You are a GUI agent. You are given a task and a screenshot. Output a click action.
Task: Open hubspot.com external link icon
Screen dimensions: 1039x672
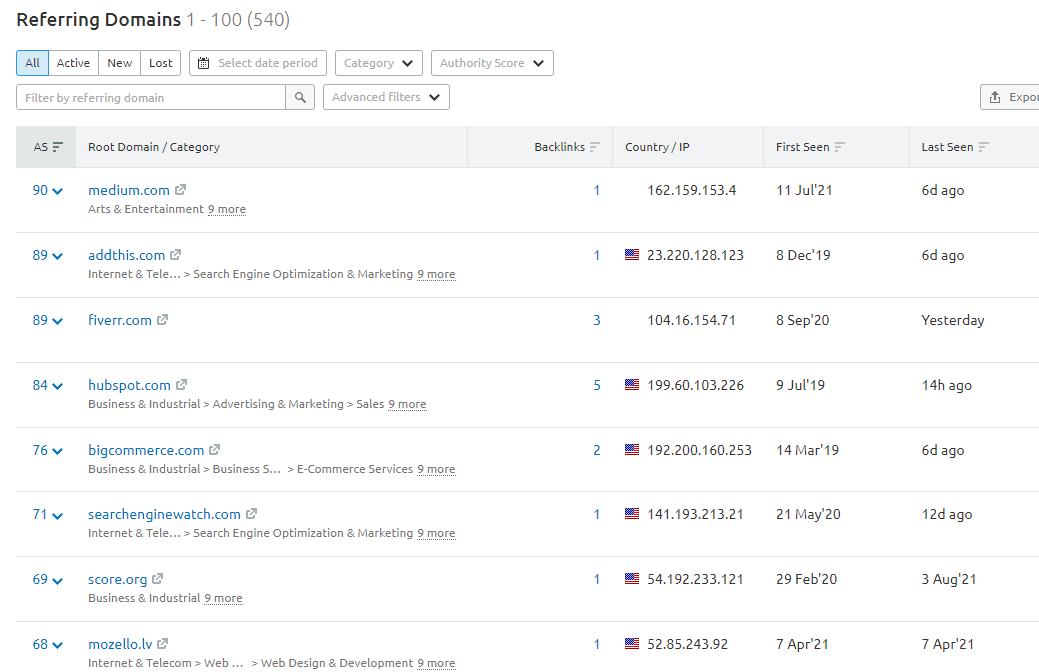(182, 384)
